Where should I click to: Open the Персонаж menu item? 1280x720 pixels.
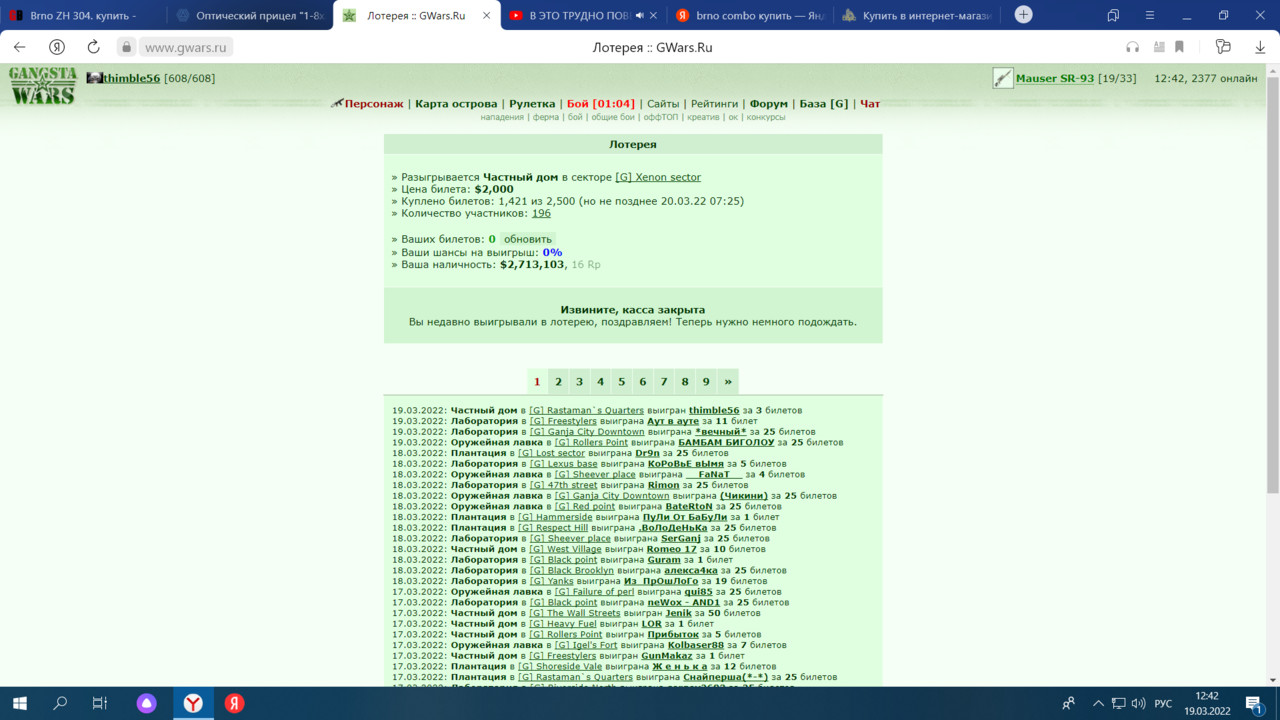tap(374, 104)
